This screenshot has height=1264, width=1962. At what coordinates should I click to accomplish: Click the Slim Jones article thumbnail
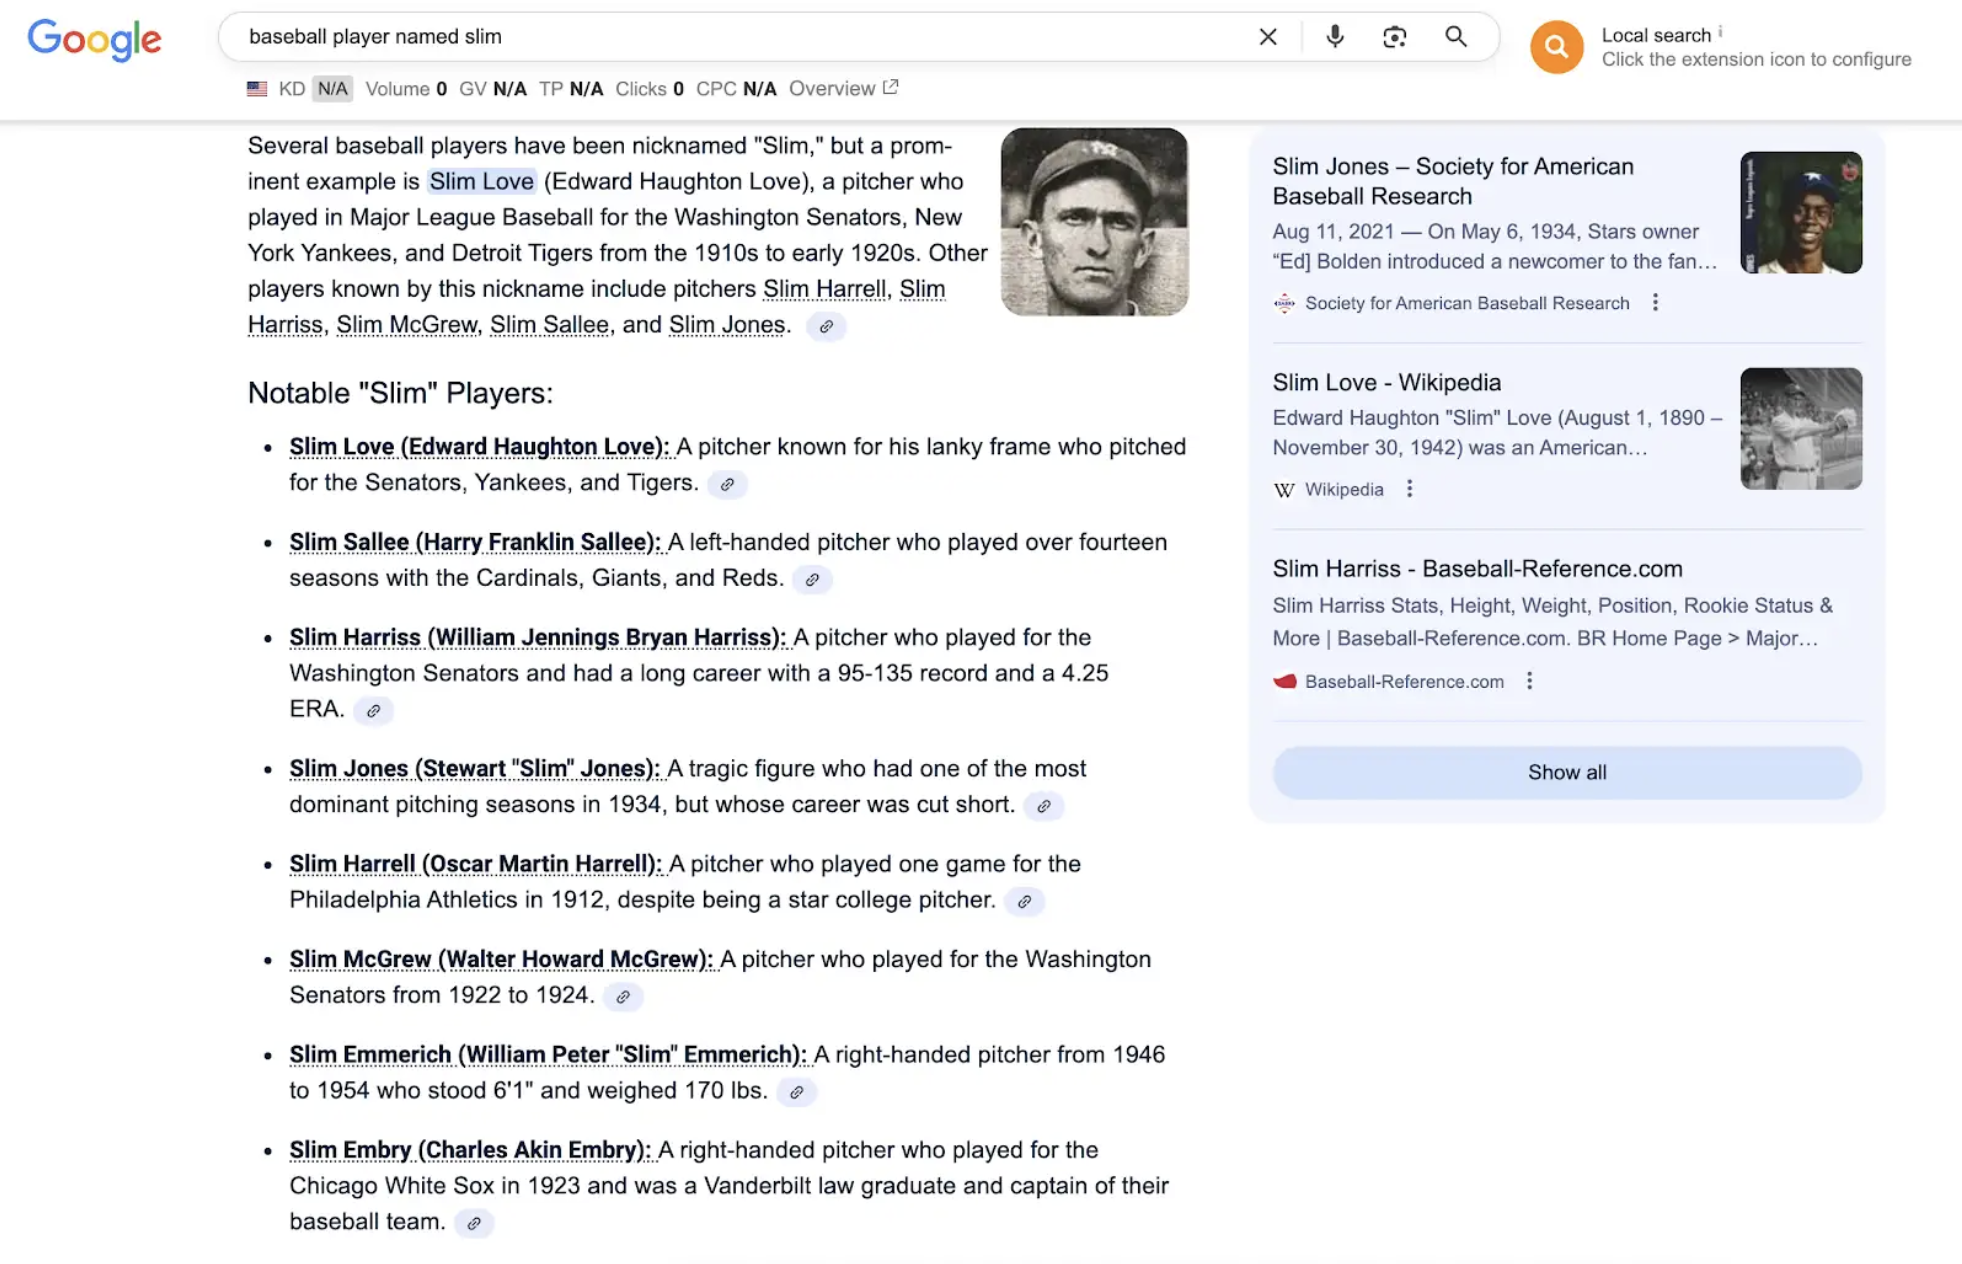coord(1800,212)
